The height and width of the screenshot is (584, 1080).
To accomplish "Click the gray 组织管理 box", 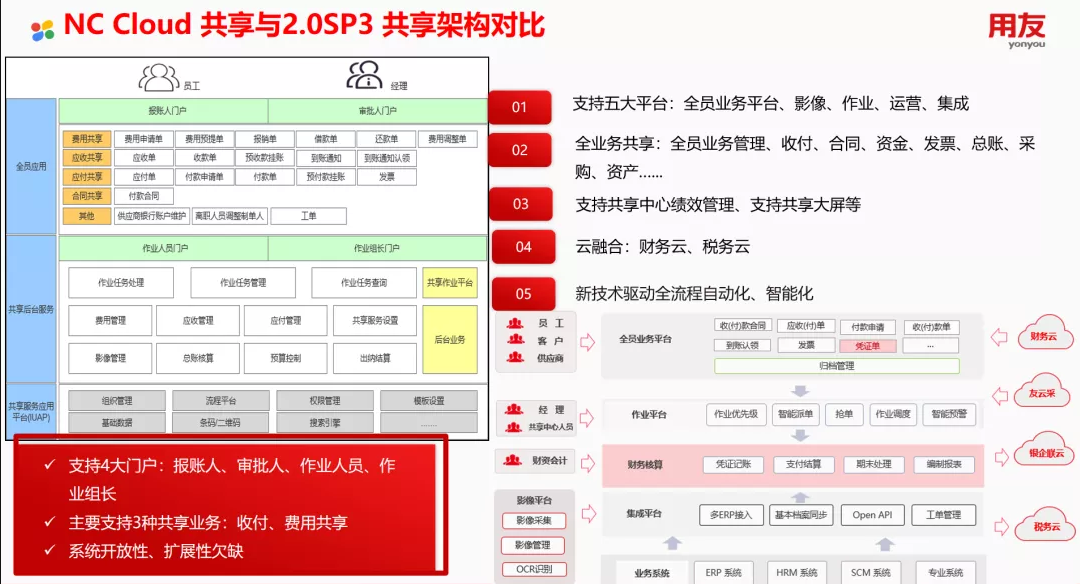I will coord(117,401).
